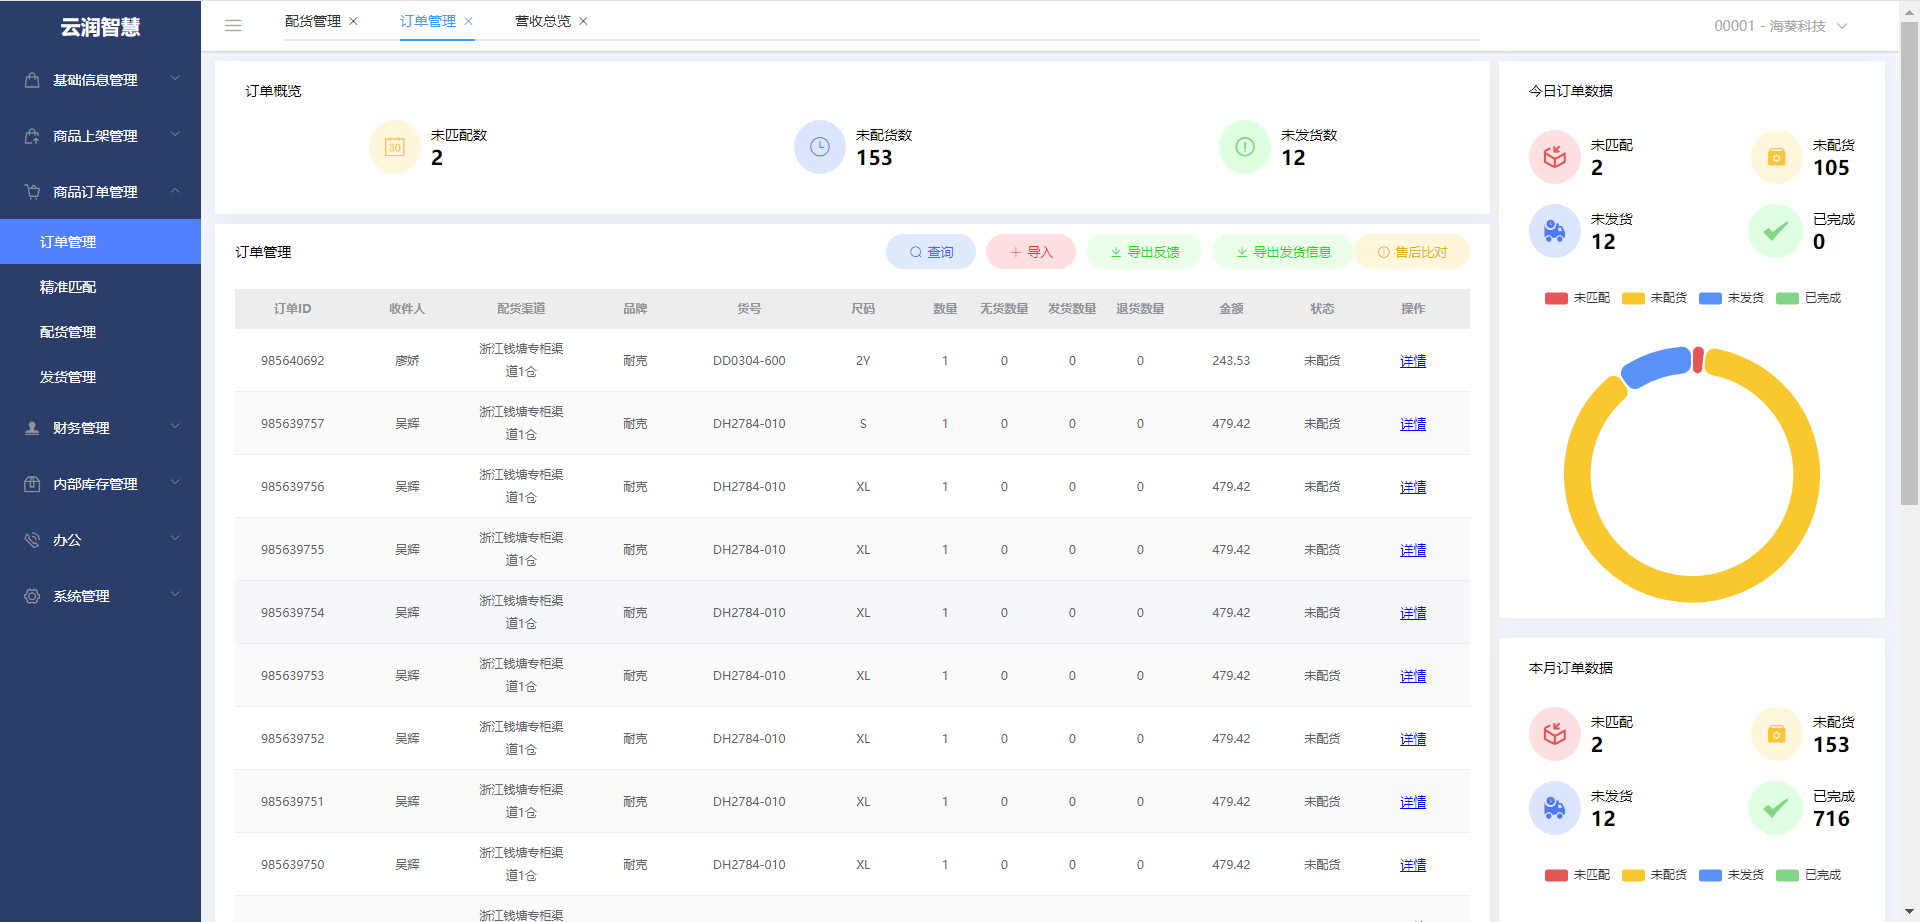Click the 查询 search button
The width and height of the screenshot is (1920, 922).
point(931,252)
